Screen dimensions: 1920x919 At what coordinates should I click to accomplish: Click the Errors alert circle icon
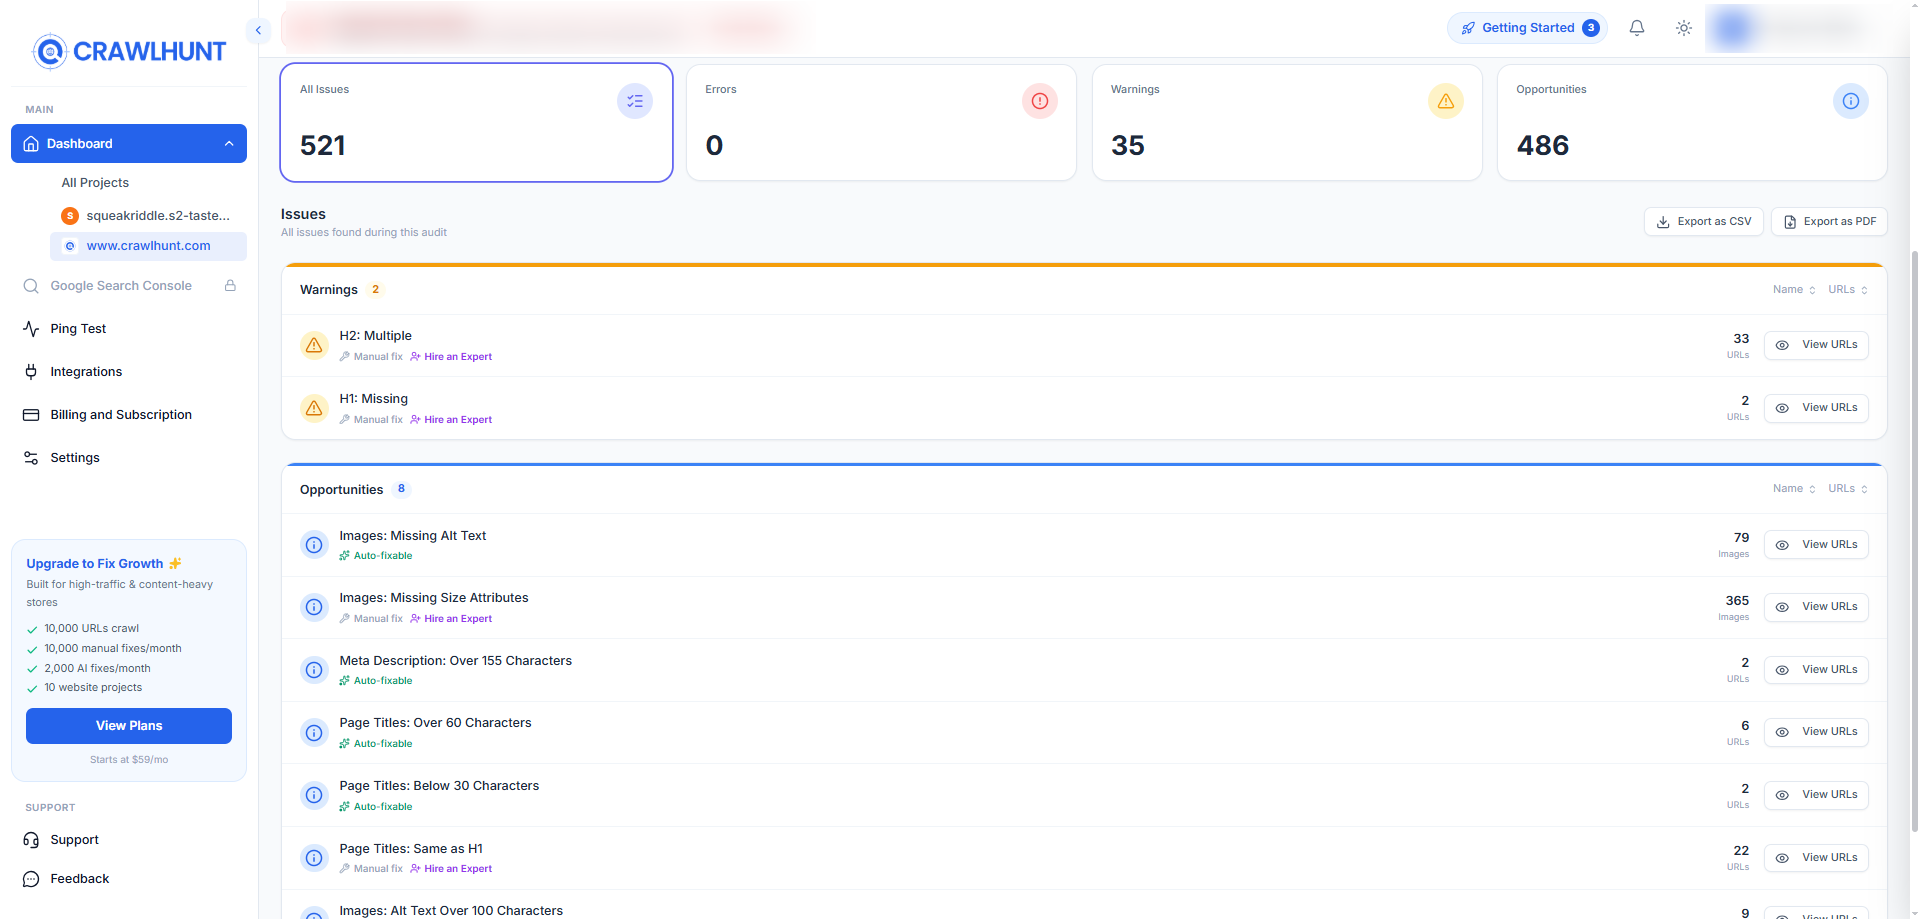tap(1040, 101)
